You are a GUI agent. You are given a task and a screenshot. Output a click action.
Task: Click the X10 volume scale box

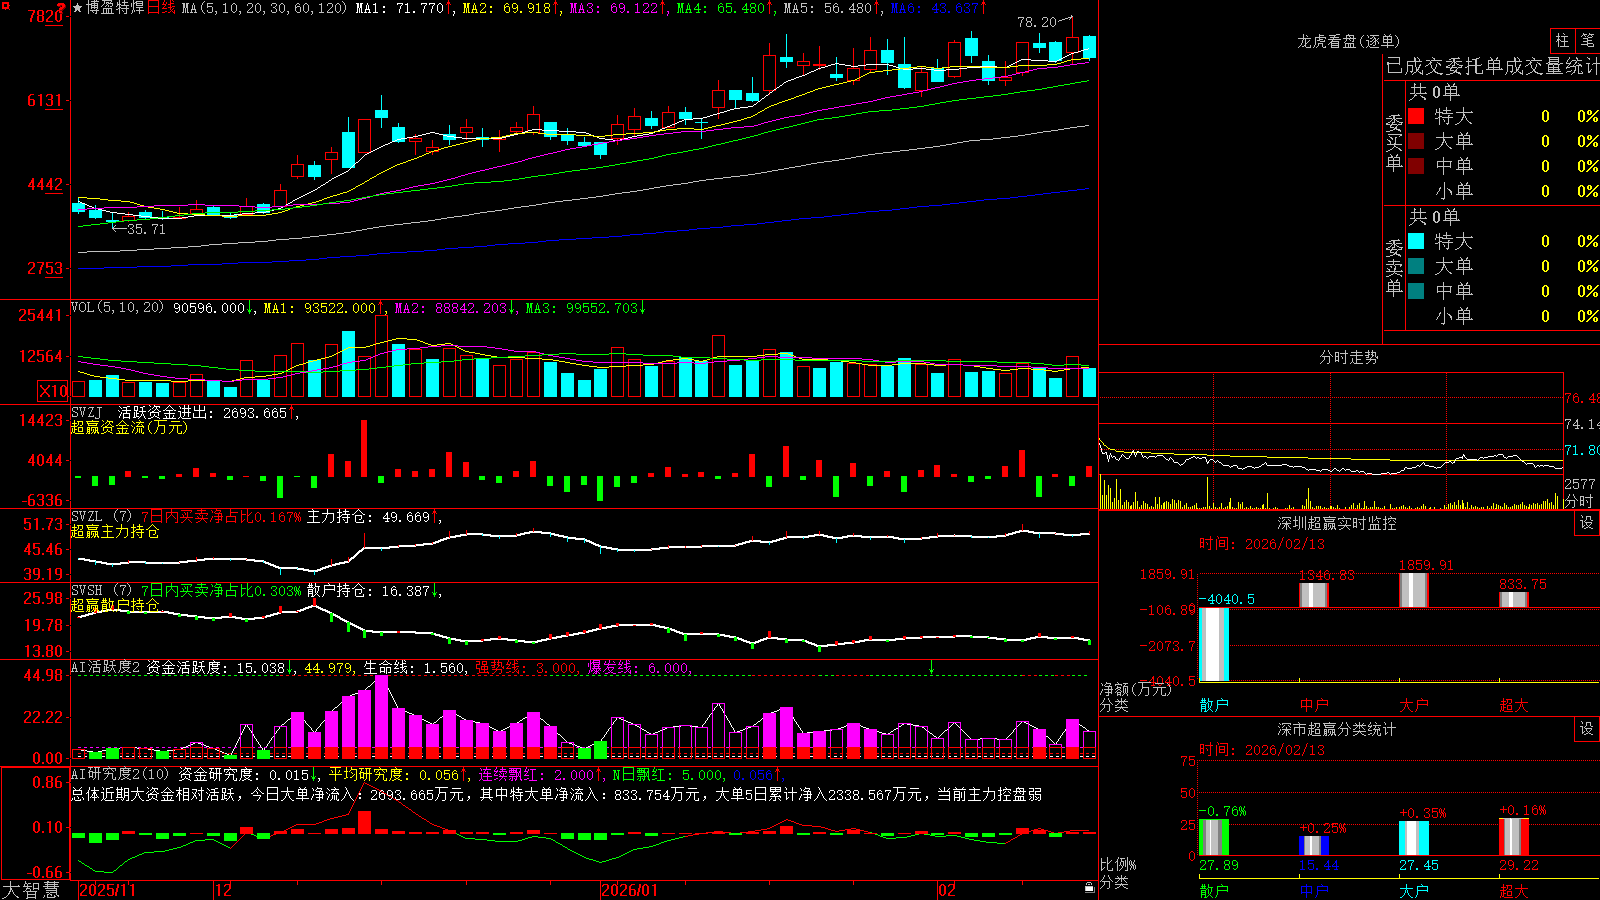[x=54, y=391]
